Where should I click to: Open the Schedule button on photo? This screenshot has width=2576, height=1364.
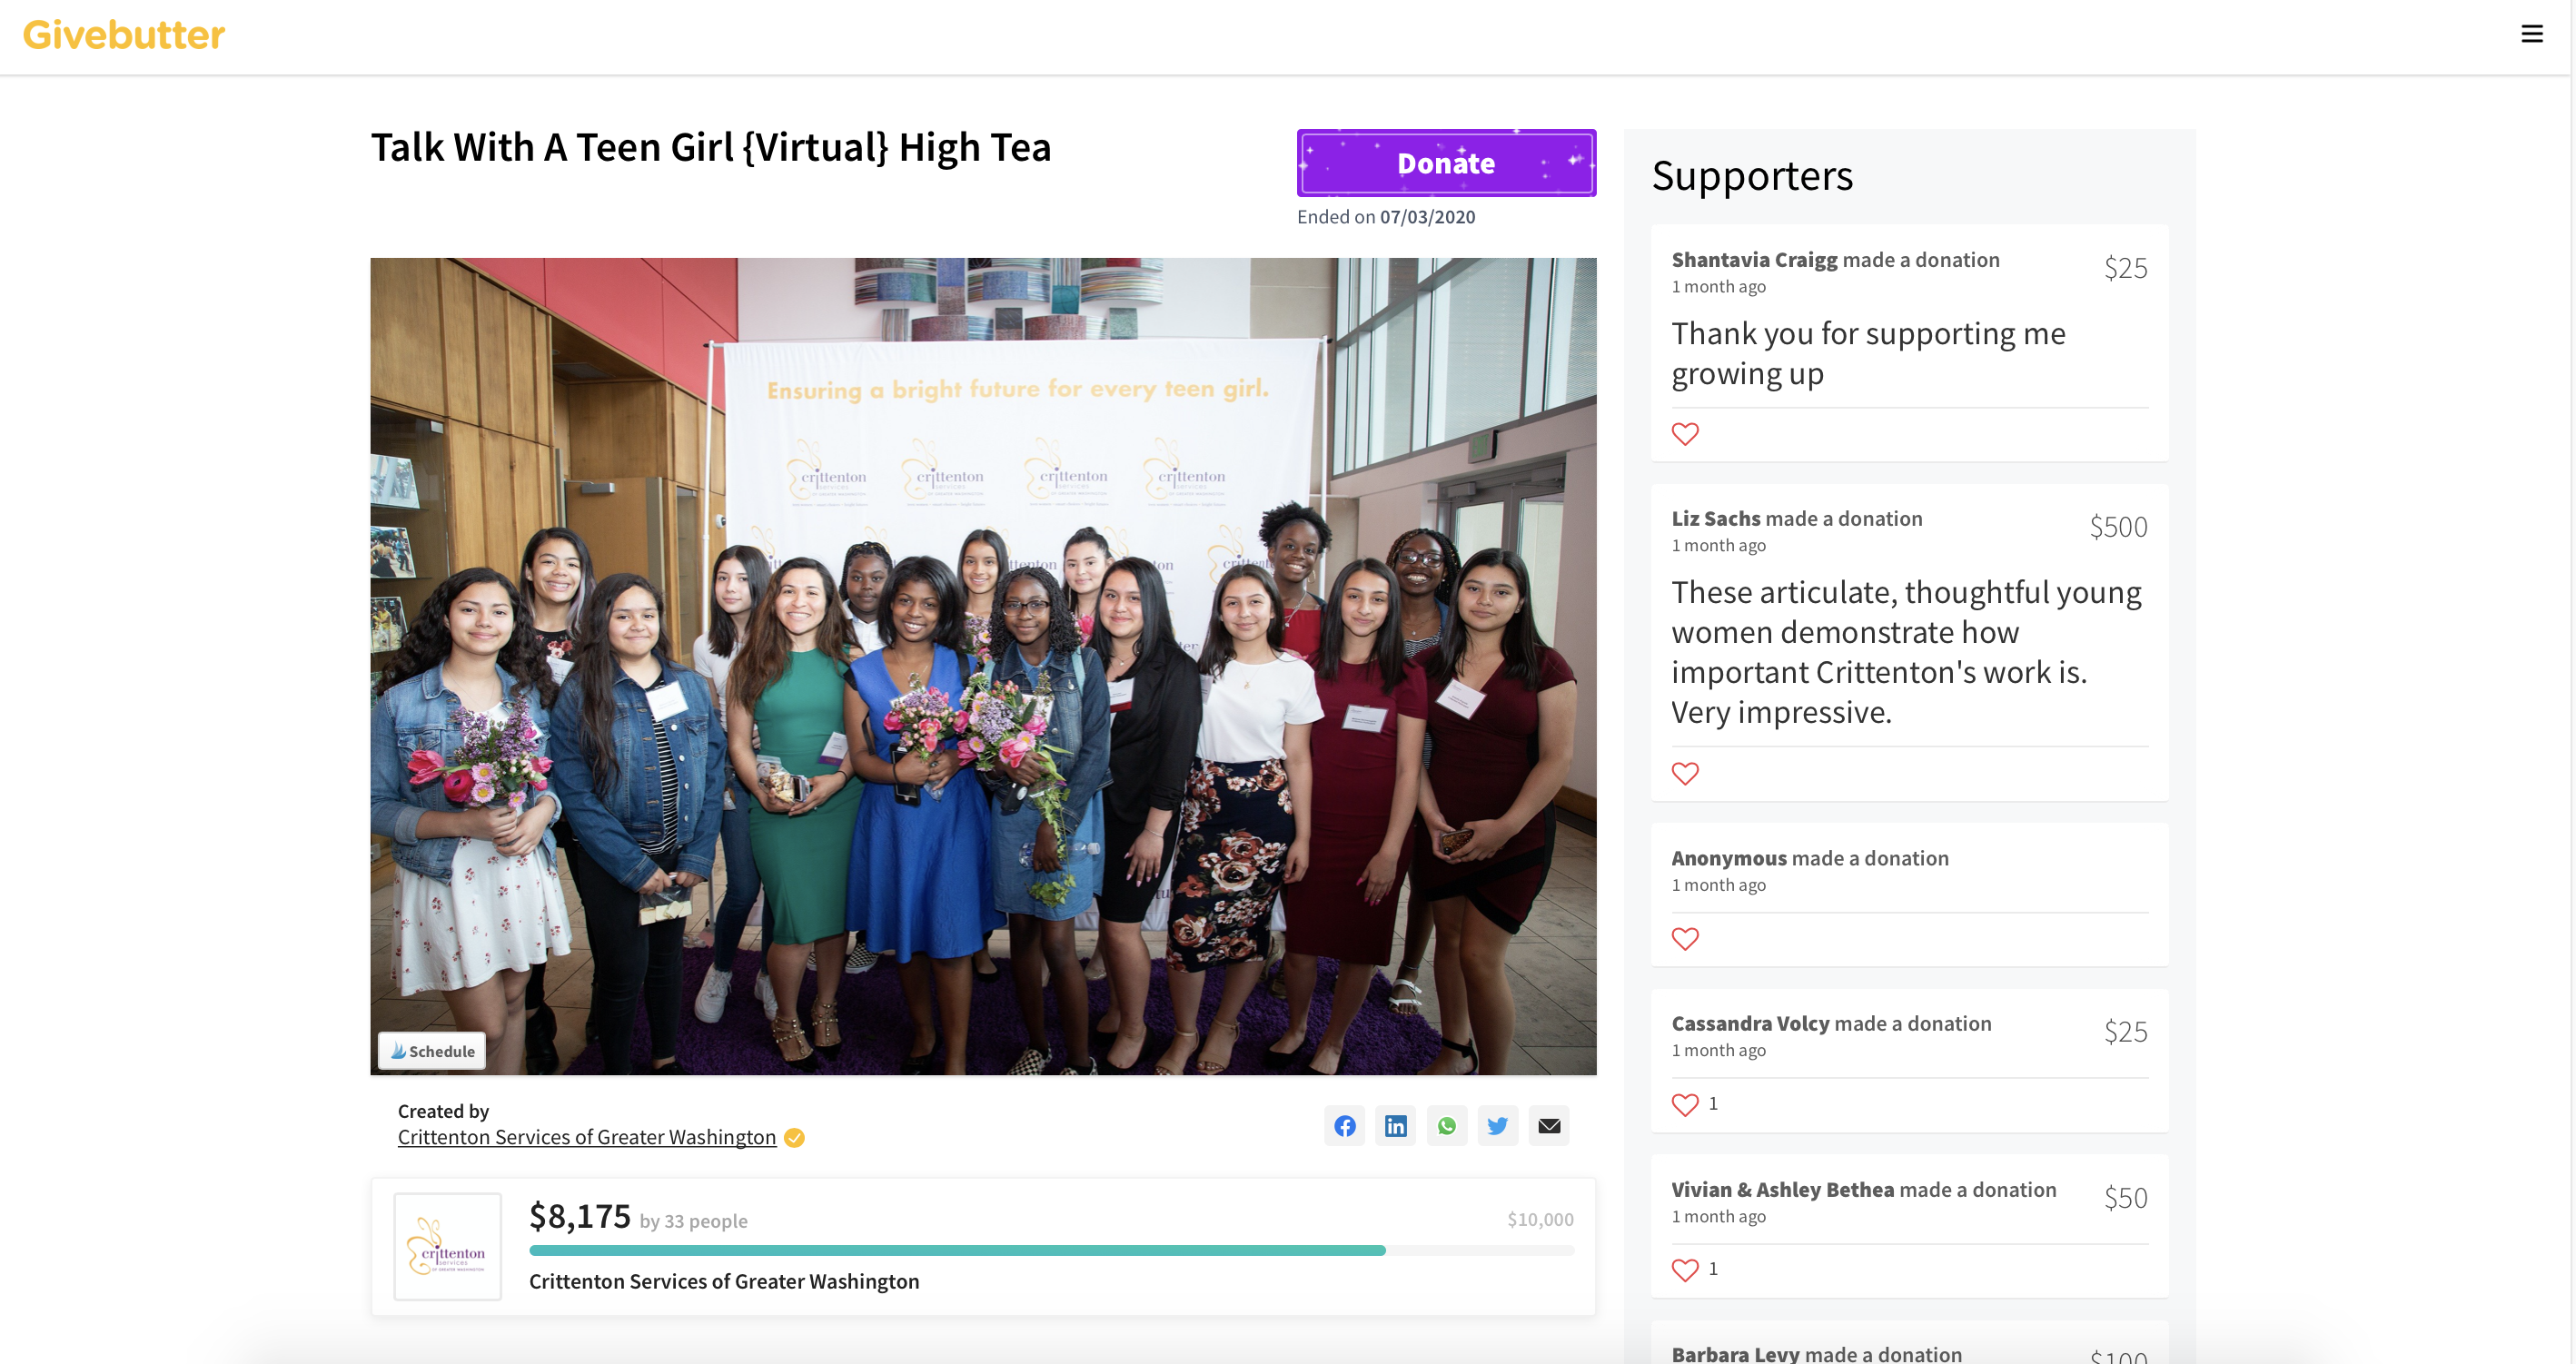click(x=432, y=1051)
